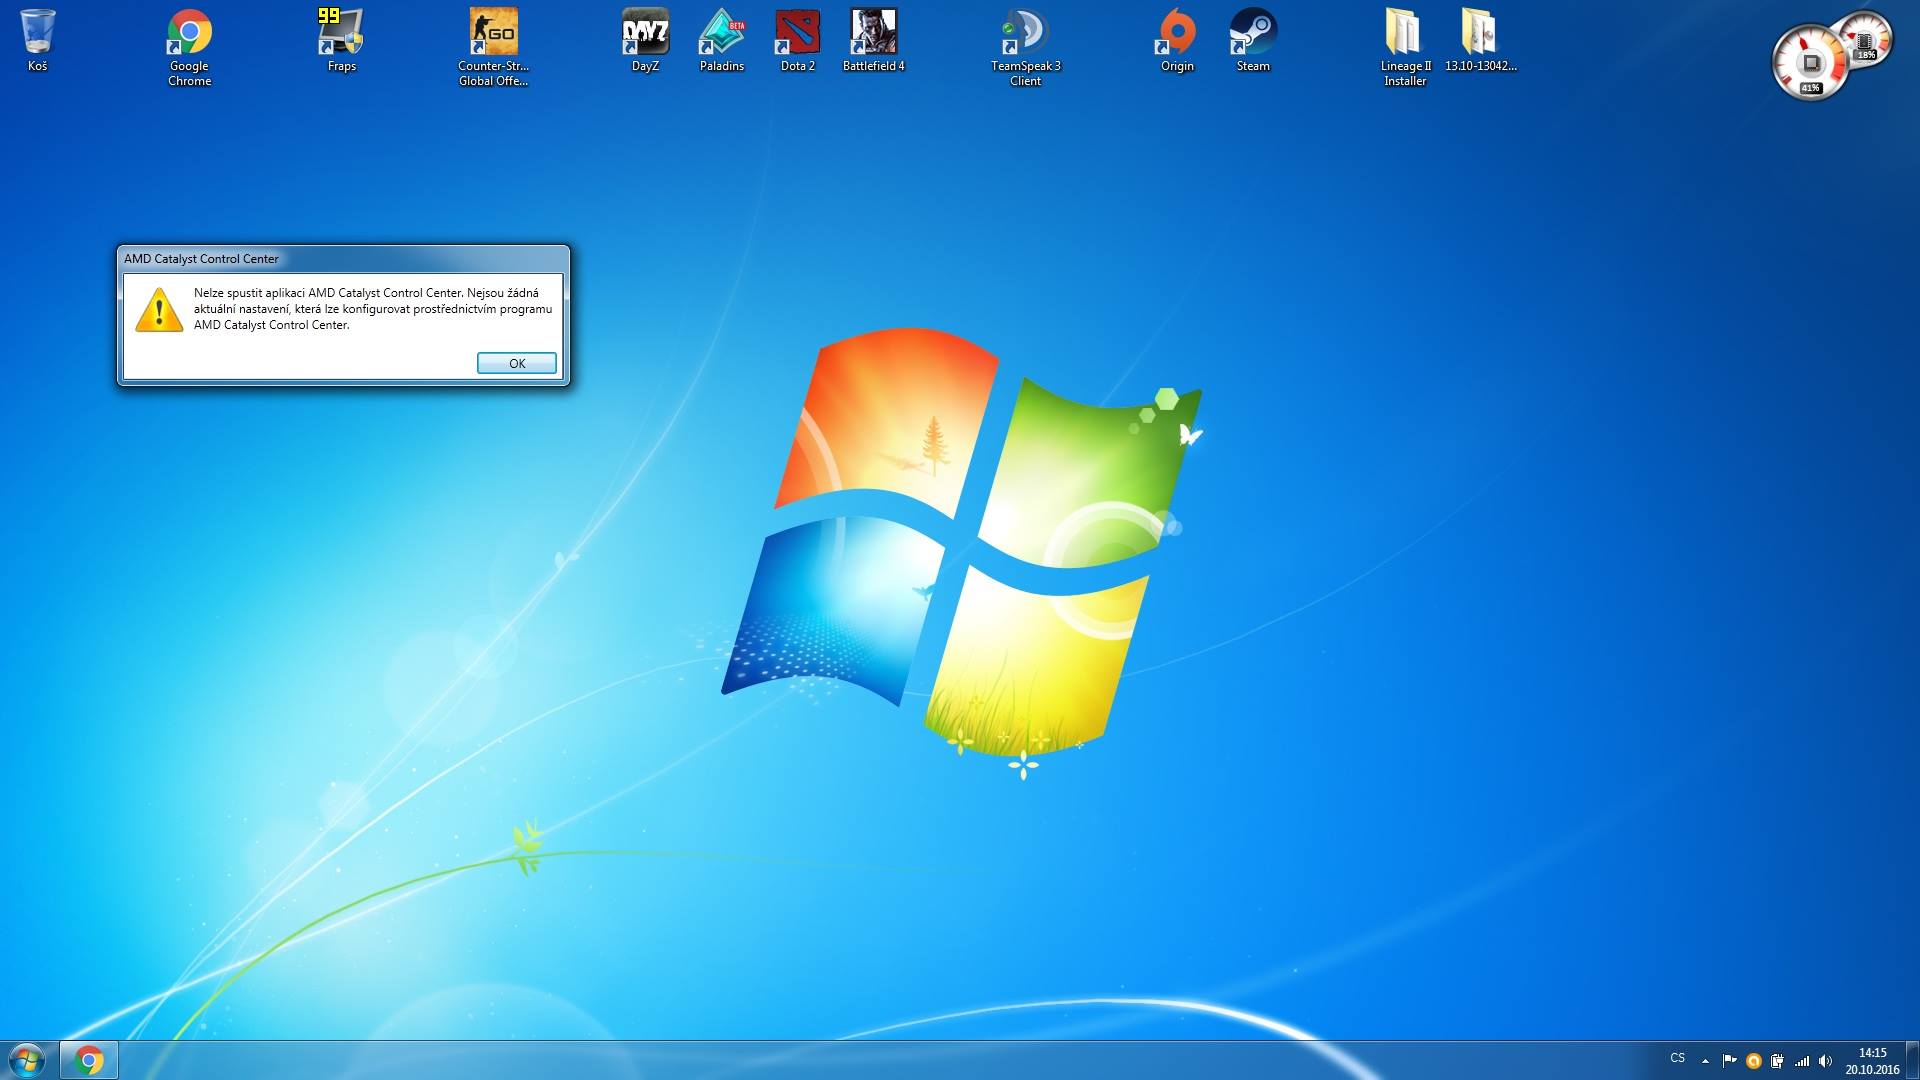
Task: Select the Origin desktop shortcut
Action: coord(1177,41)
